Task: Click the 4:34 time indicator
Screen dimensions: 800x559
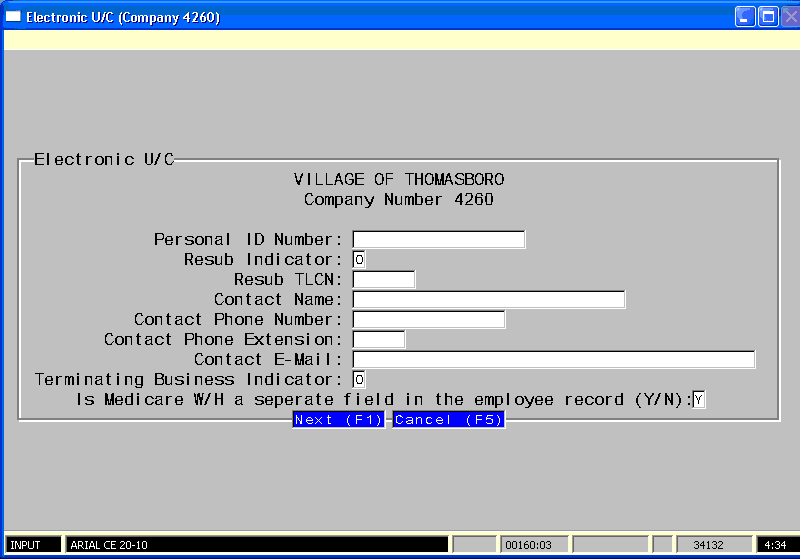Action: [x=775, y=545]
